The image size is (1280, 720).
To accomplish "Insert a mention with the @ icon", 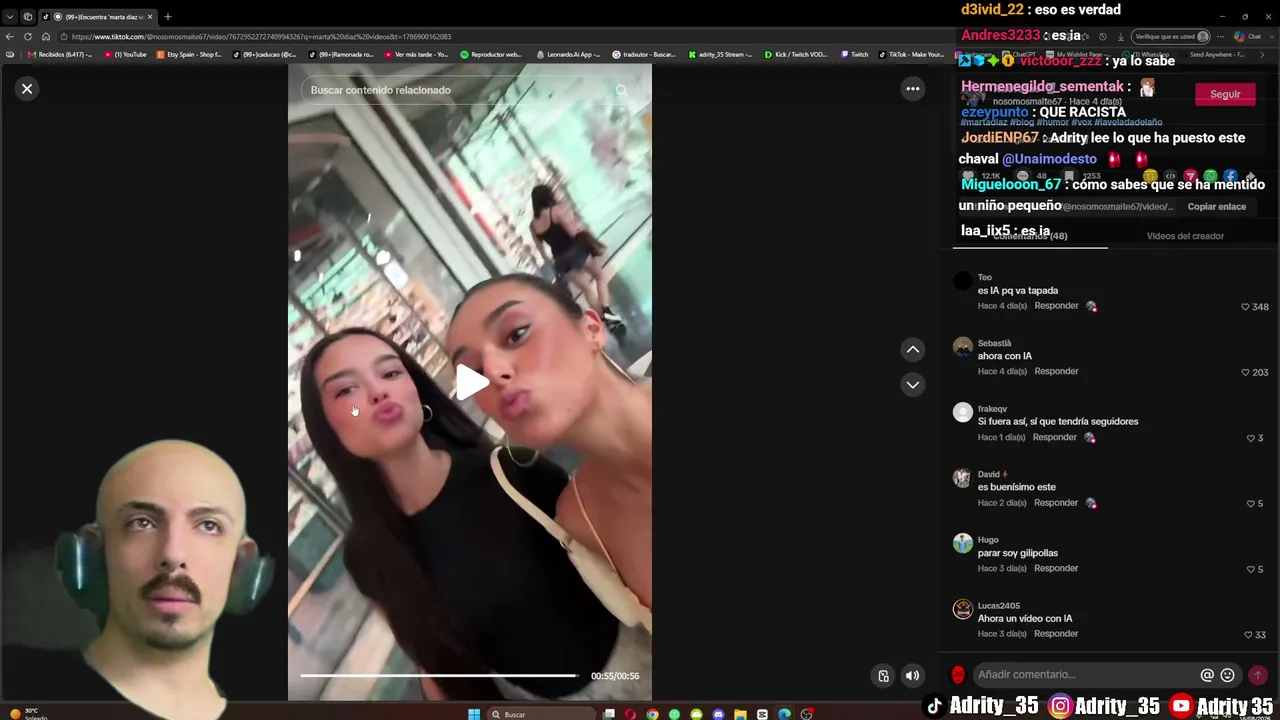I will [1207, 675].
